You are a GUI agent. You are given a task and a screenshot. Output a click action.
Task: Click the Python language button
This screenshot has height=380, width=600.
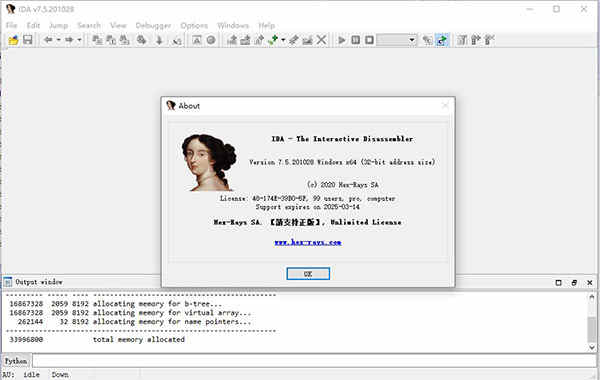[x=16, y=361]
